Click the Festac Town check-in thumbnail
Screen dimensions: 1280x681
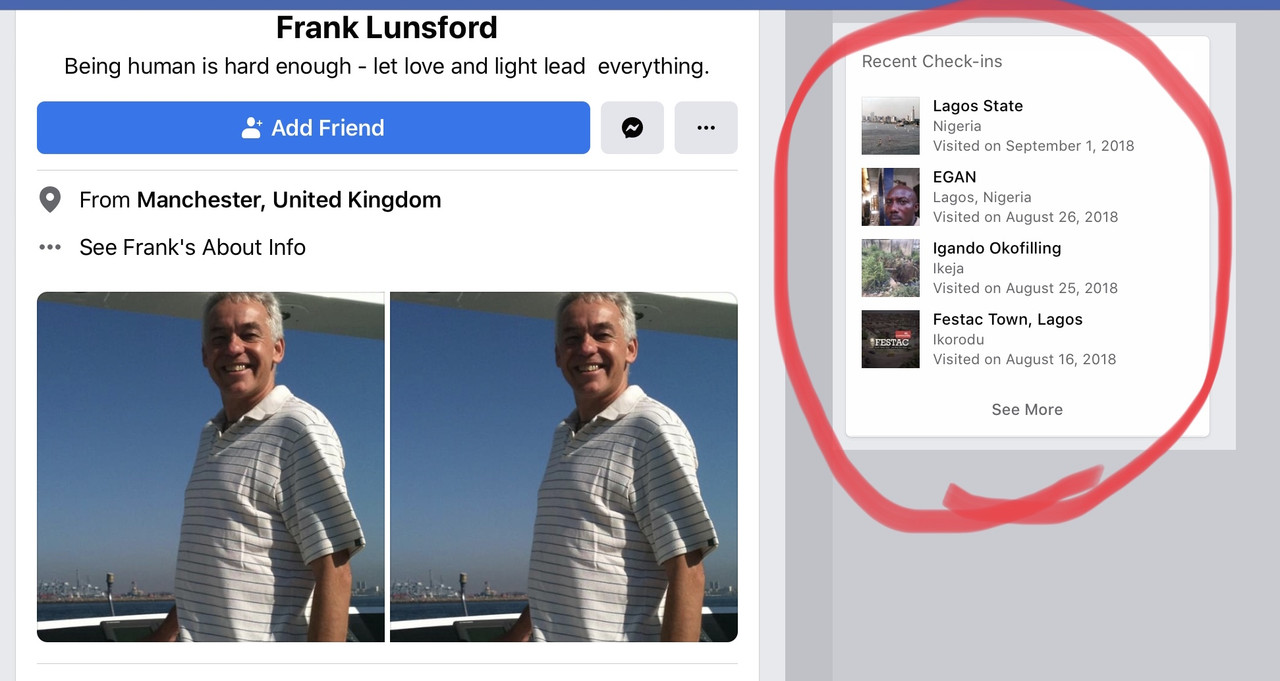891,339
